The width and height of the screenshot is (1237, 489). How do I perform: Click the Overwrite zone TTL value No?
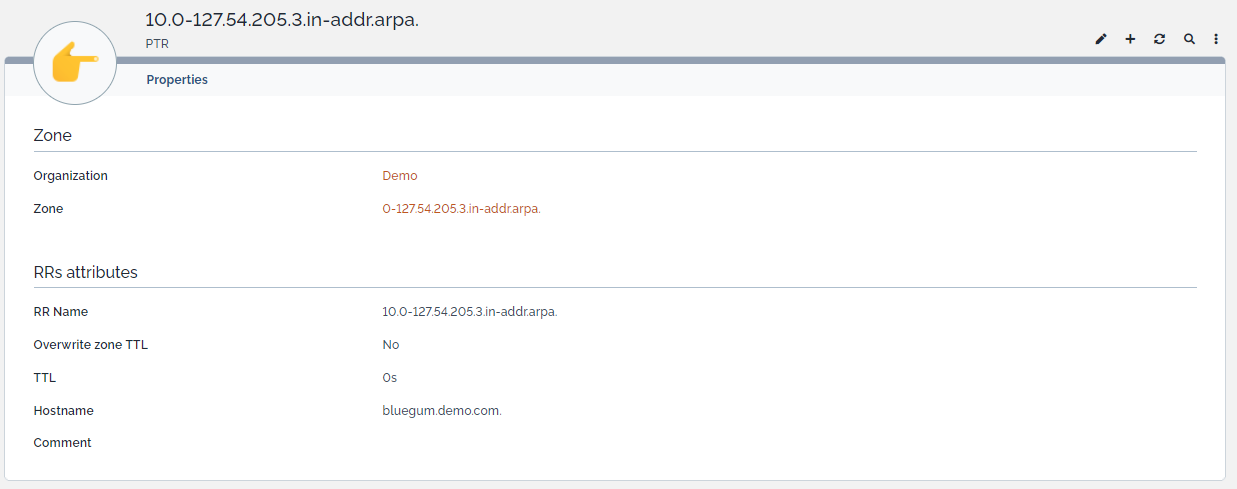click(x=390, y=345)
